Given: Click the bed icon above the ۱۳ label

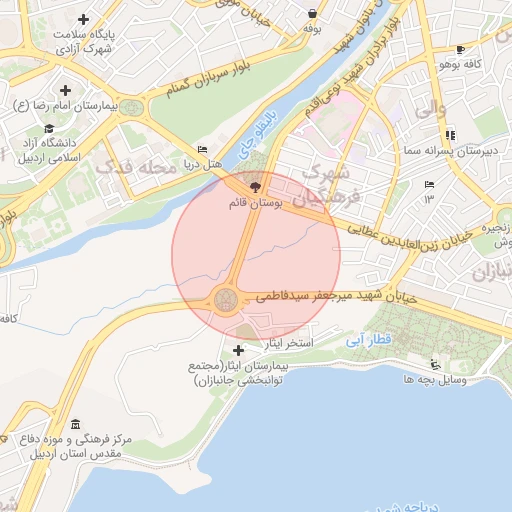Looking at the screenshot, I should click(x=429, y=184).
